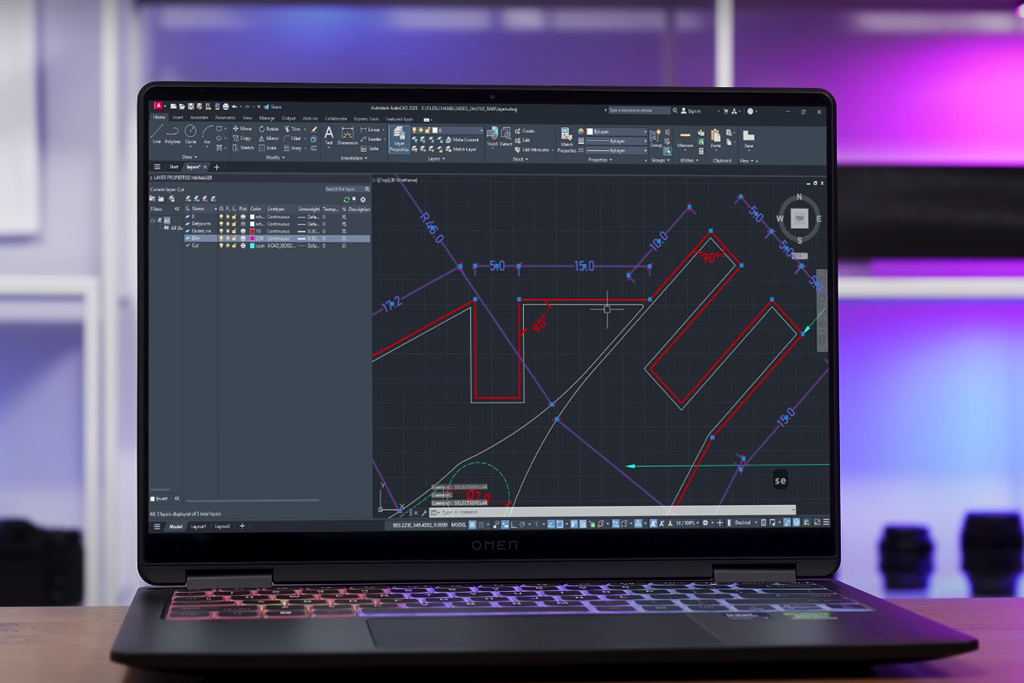Click Match Layer button
This screenshot has width=1024, height=683.
461,150
